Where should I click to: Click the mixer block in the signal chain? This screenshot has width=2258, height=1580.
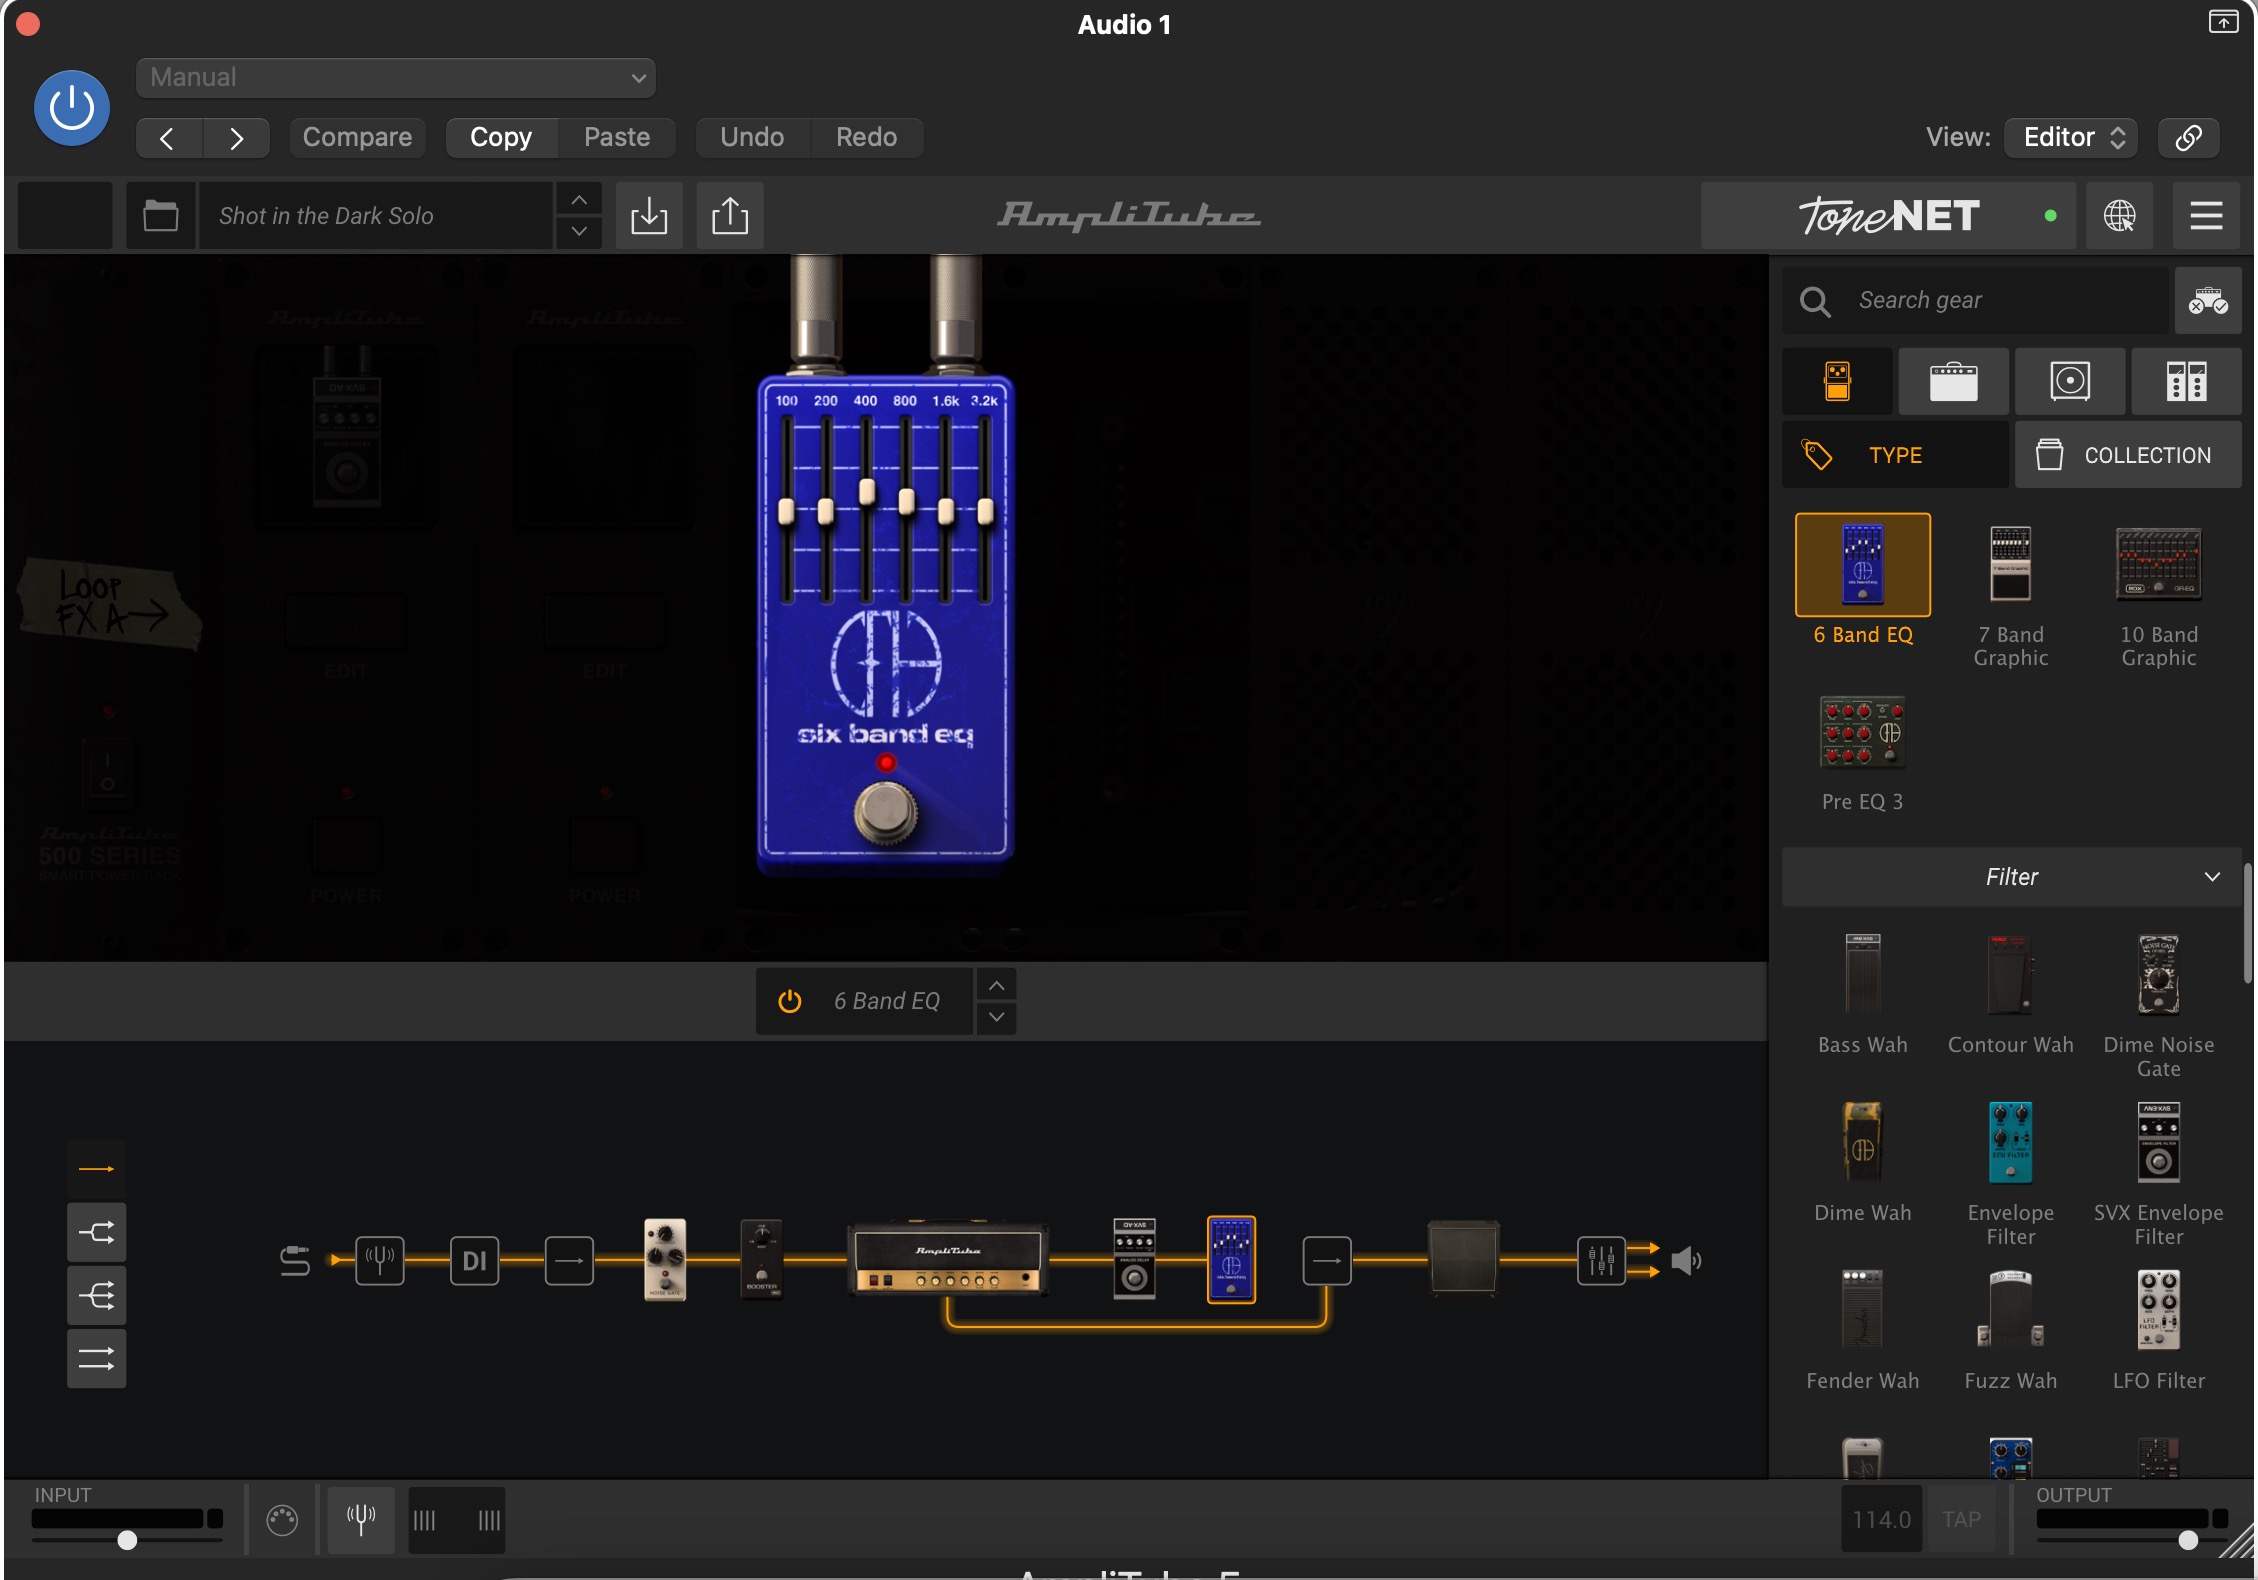point(1601,1260)
